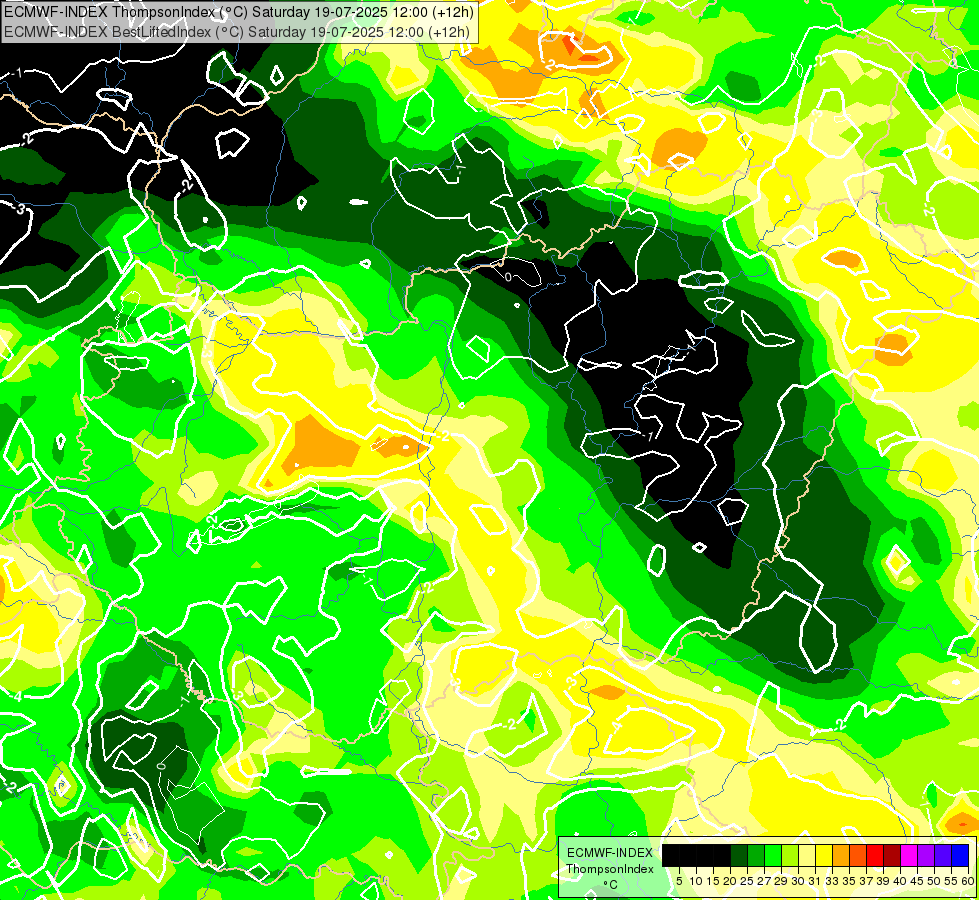The width and height of the screenshot is (979, 900).
Task: Pick the orange 33-35 legend swatch
Action: click(x=841, y=855)
